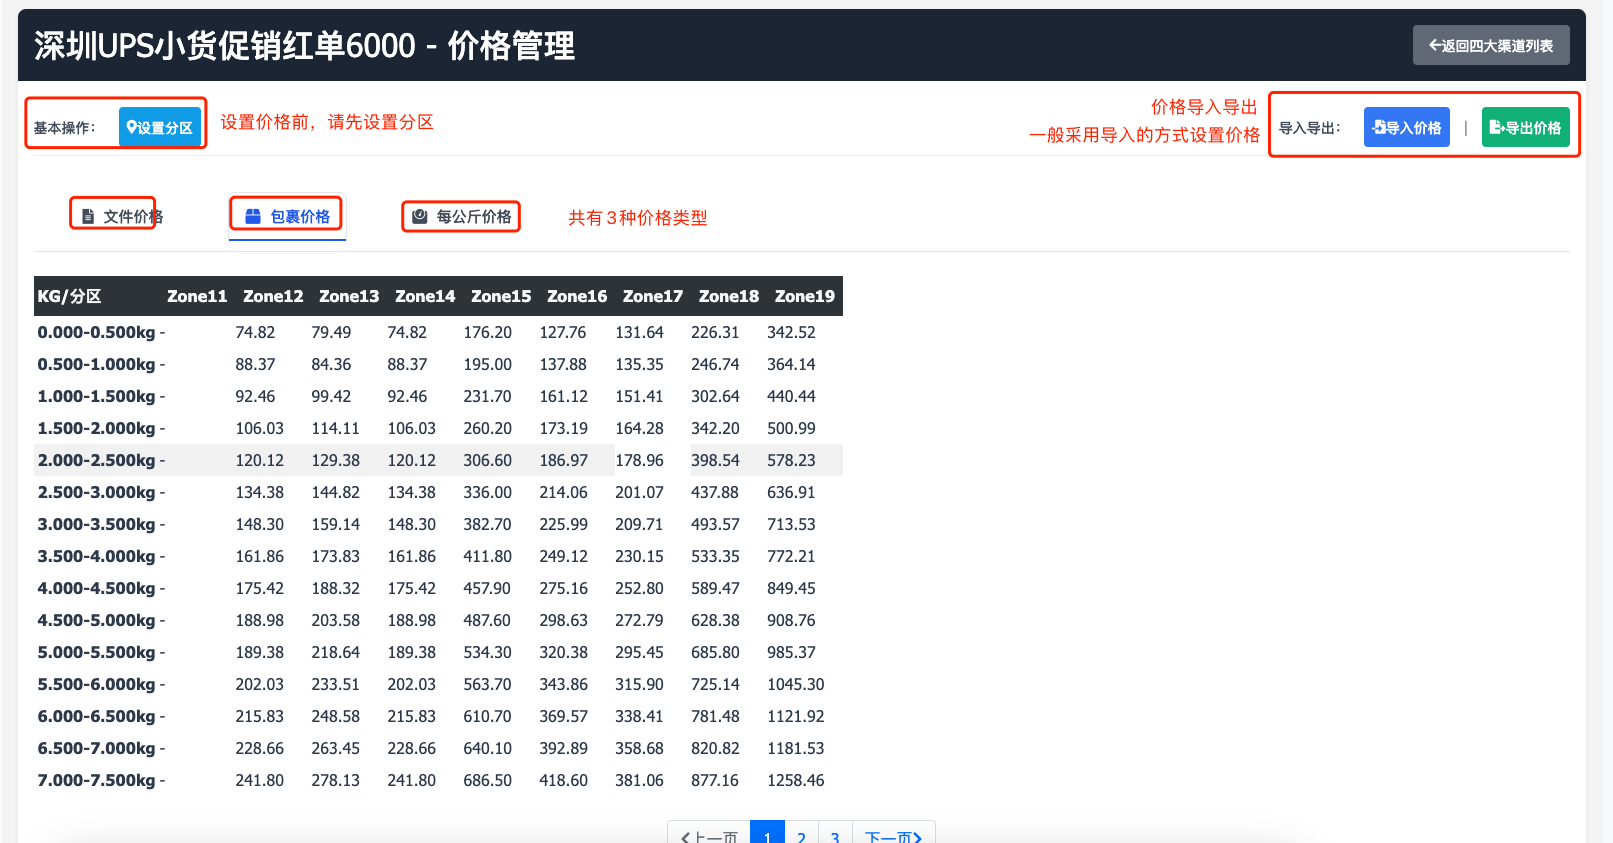Open the 每公斤价格 tab

462,216
